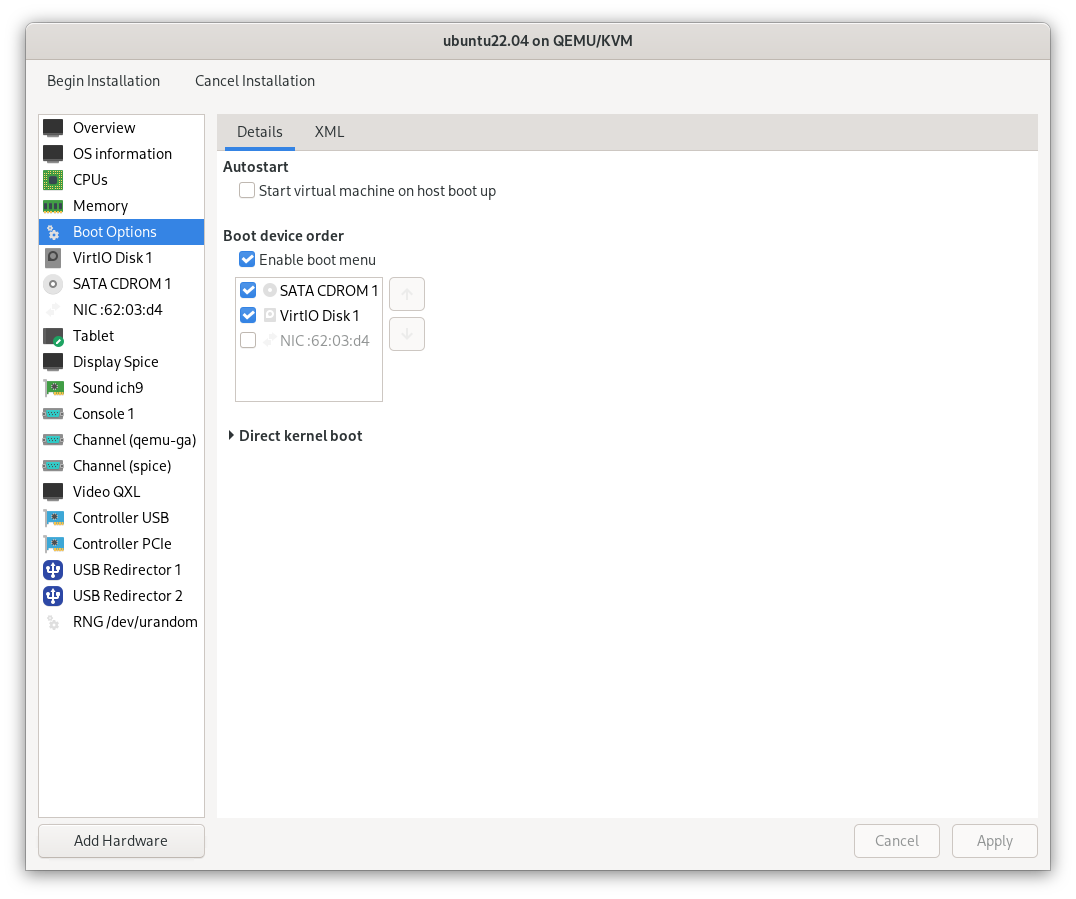Select SATA CDROM 1 in the sidebar
Viewport: 1076px width, 899px height.
pyautogui.click(x=121, y=283)
